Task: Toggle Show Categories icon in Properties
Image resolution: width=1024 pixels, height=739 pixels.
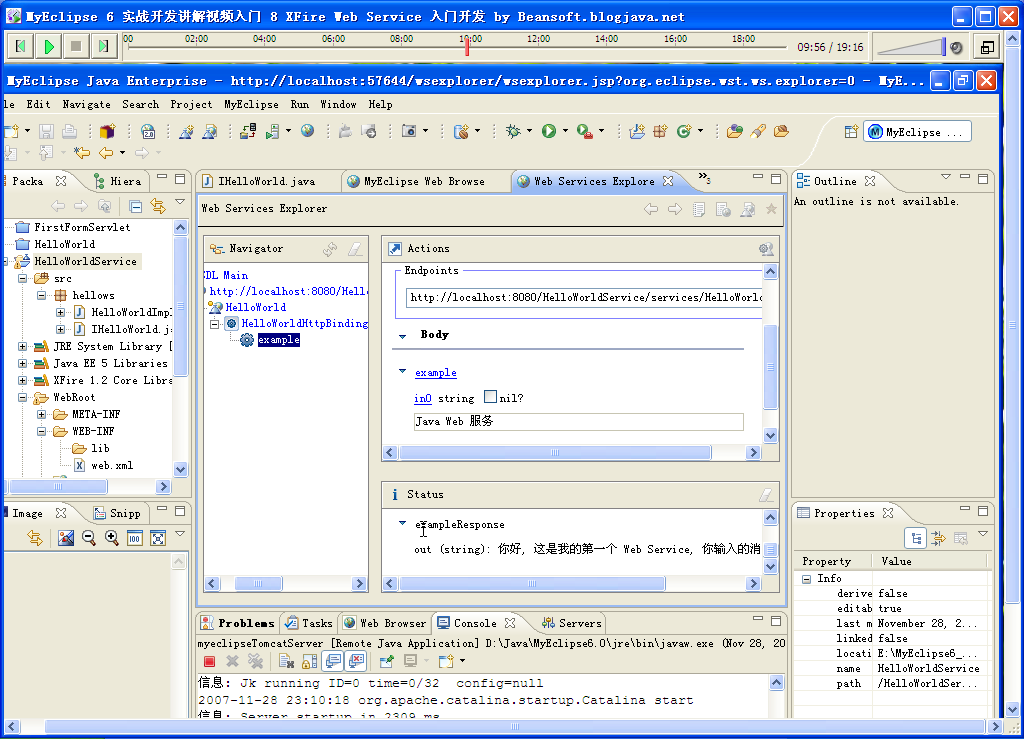Action: pos(916,539)
